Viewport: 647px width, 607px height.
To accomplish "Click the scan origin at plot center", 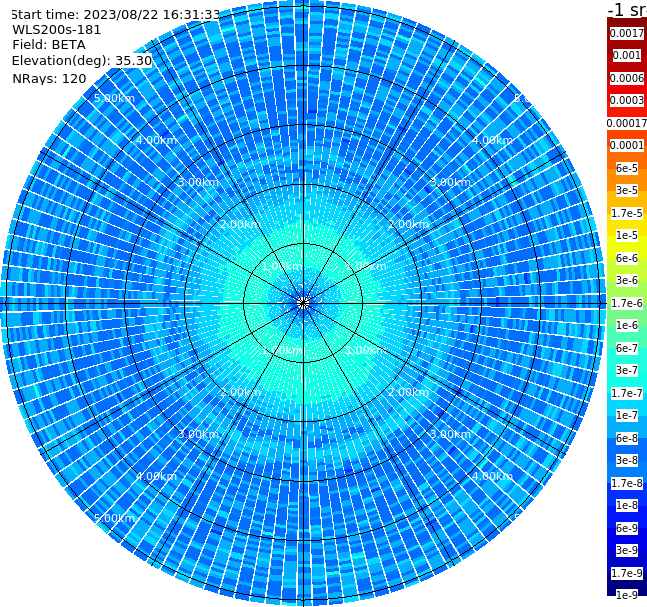I will (303, 303).
